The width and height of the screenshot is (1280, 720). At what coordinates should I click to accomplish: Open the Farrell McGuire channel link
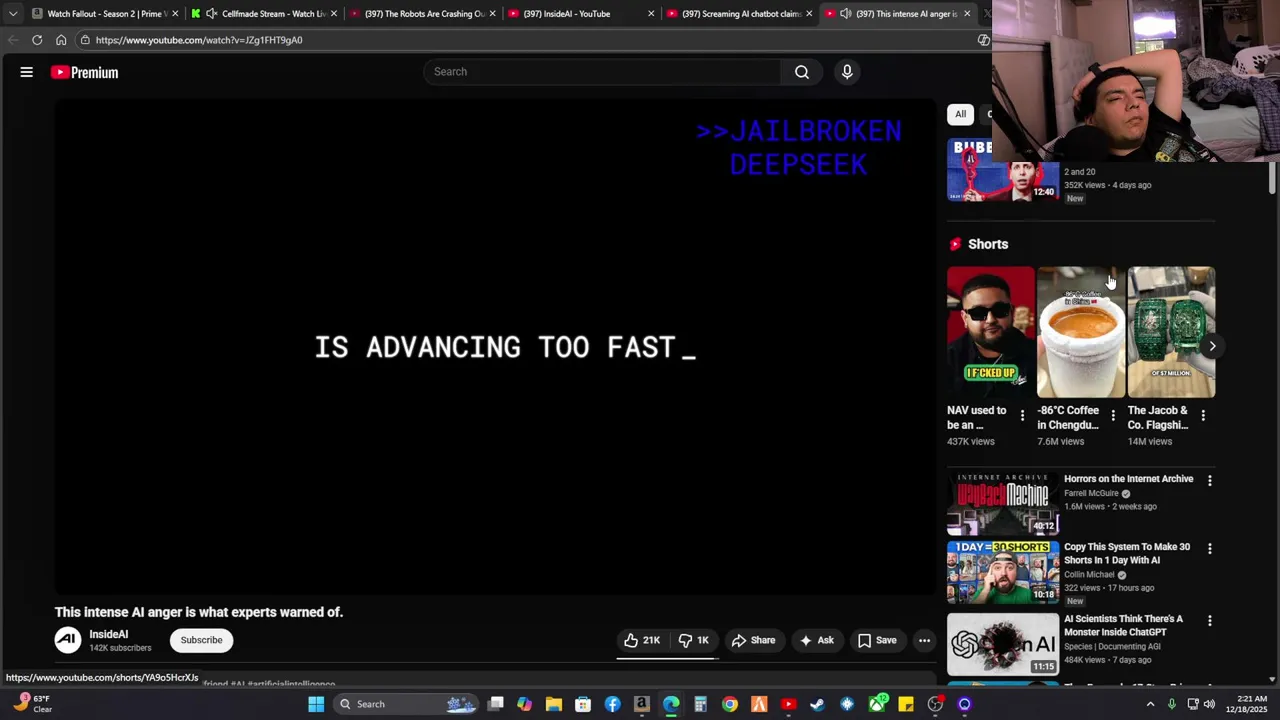point(1091,493)
